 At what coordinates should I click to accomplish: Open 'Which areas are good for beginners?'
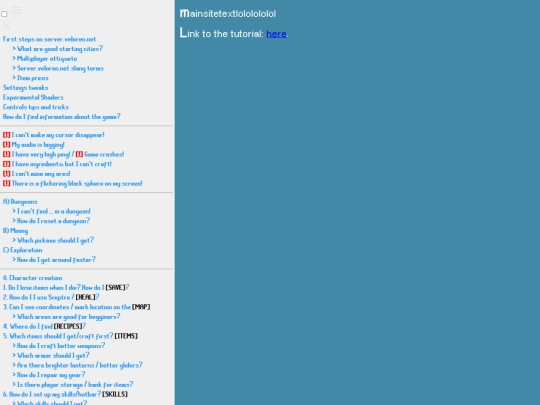(x=66, y=316)
